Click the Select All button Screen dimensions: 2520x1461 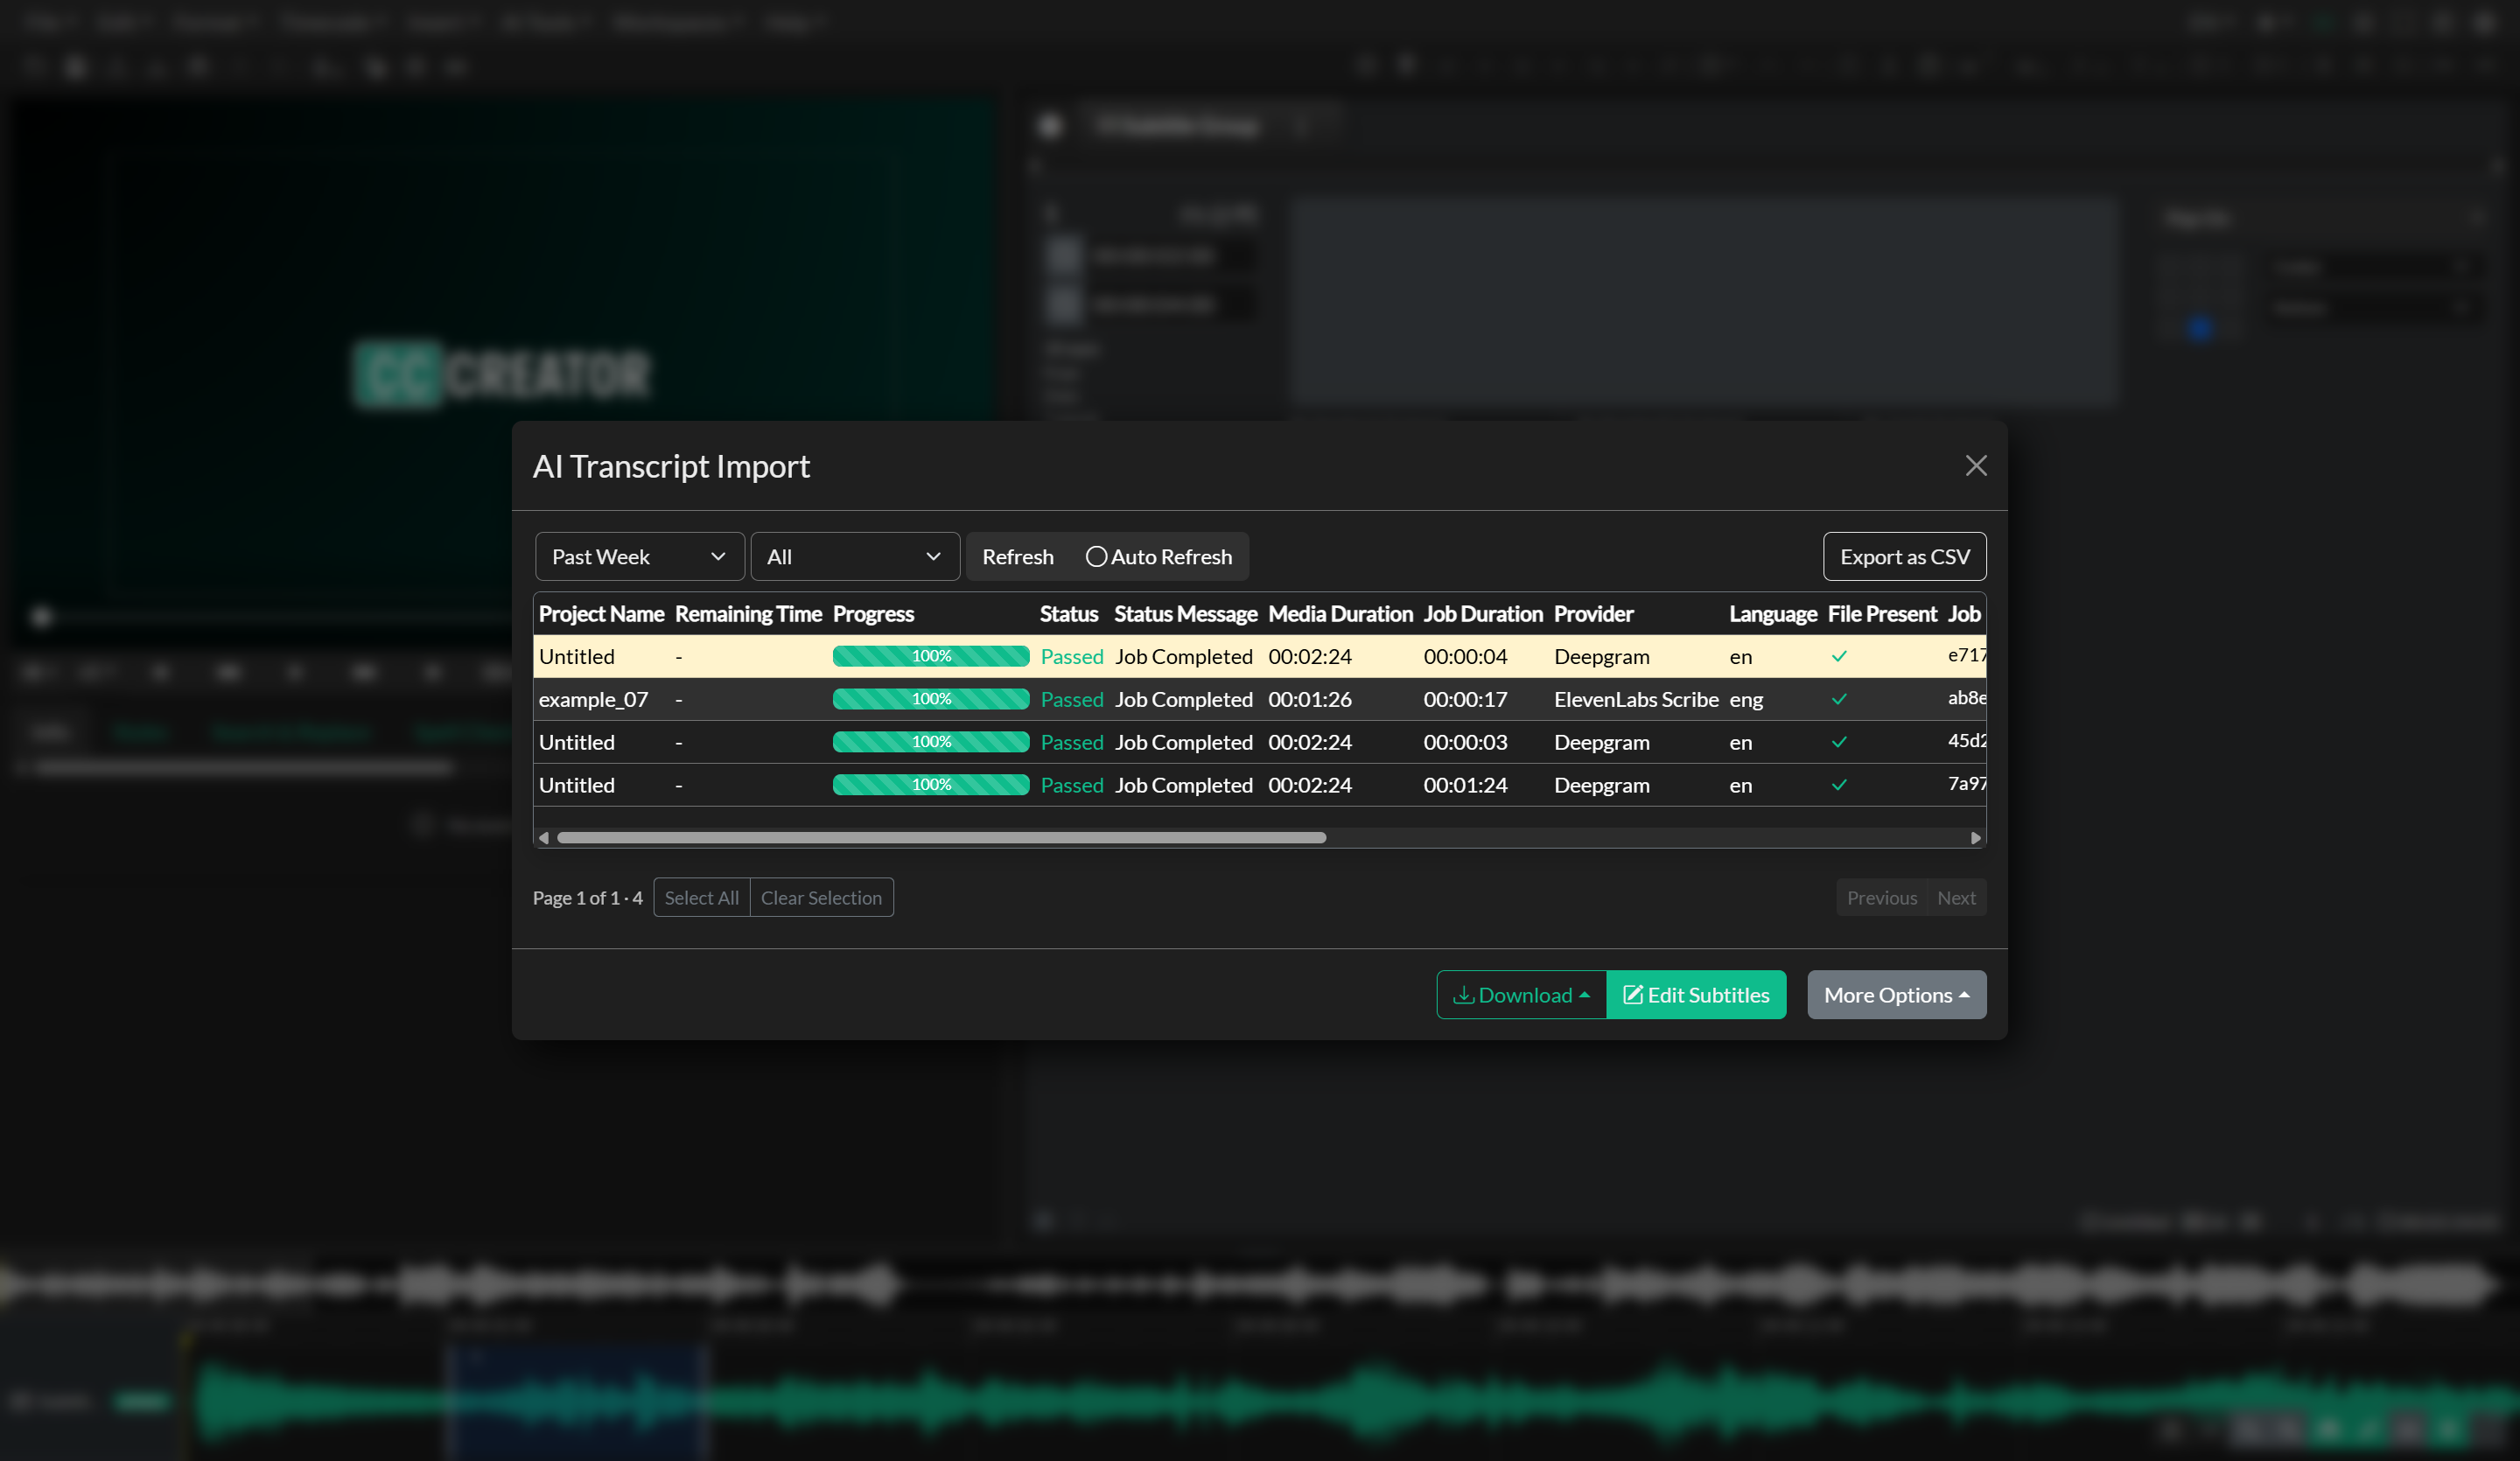701,897
